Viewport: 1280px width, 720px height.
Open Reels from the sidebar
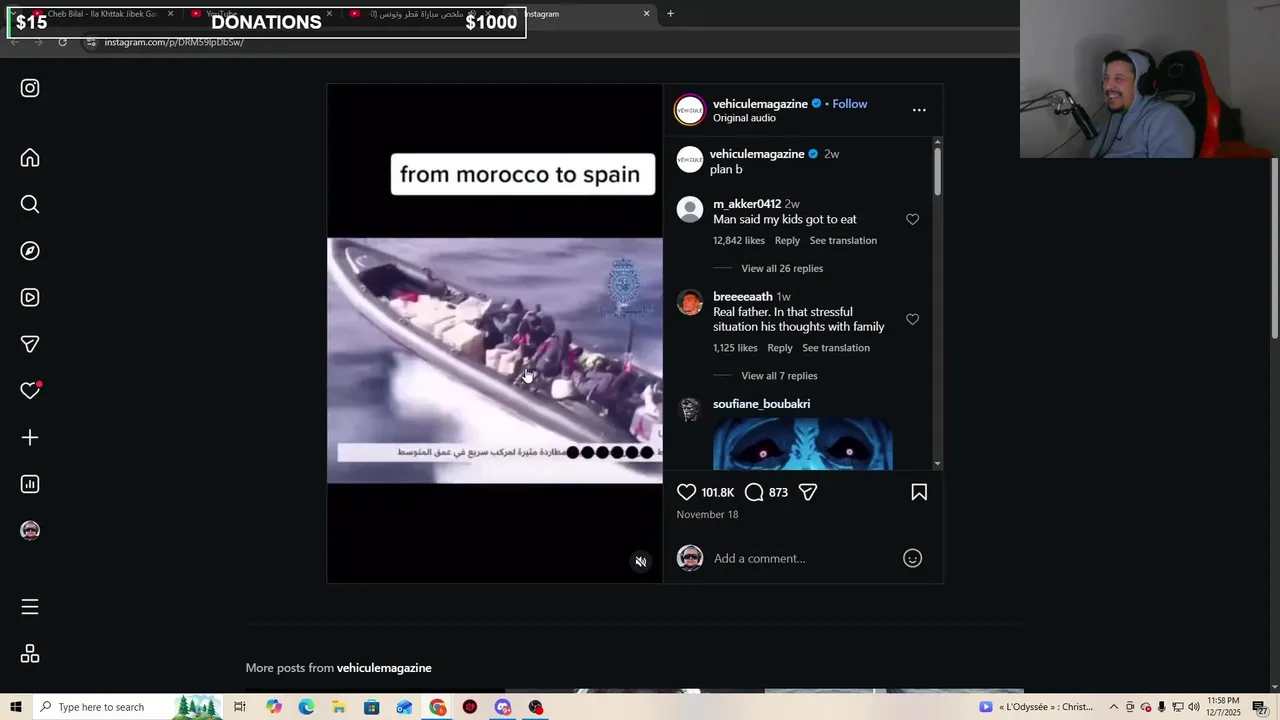click(30, 297)
